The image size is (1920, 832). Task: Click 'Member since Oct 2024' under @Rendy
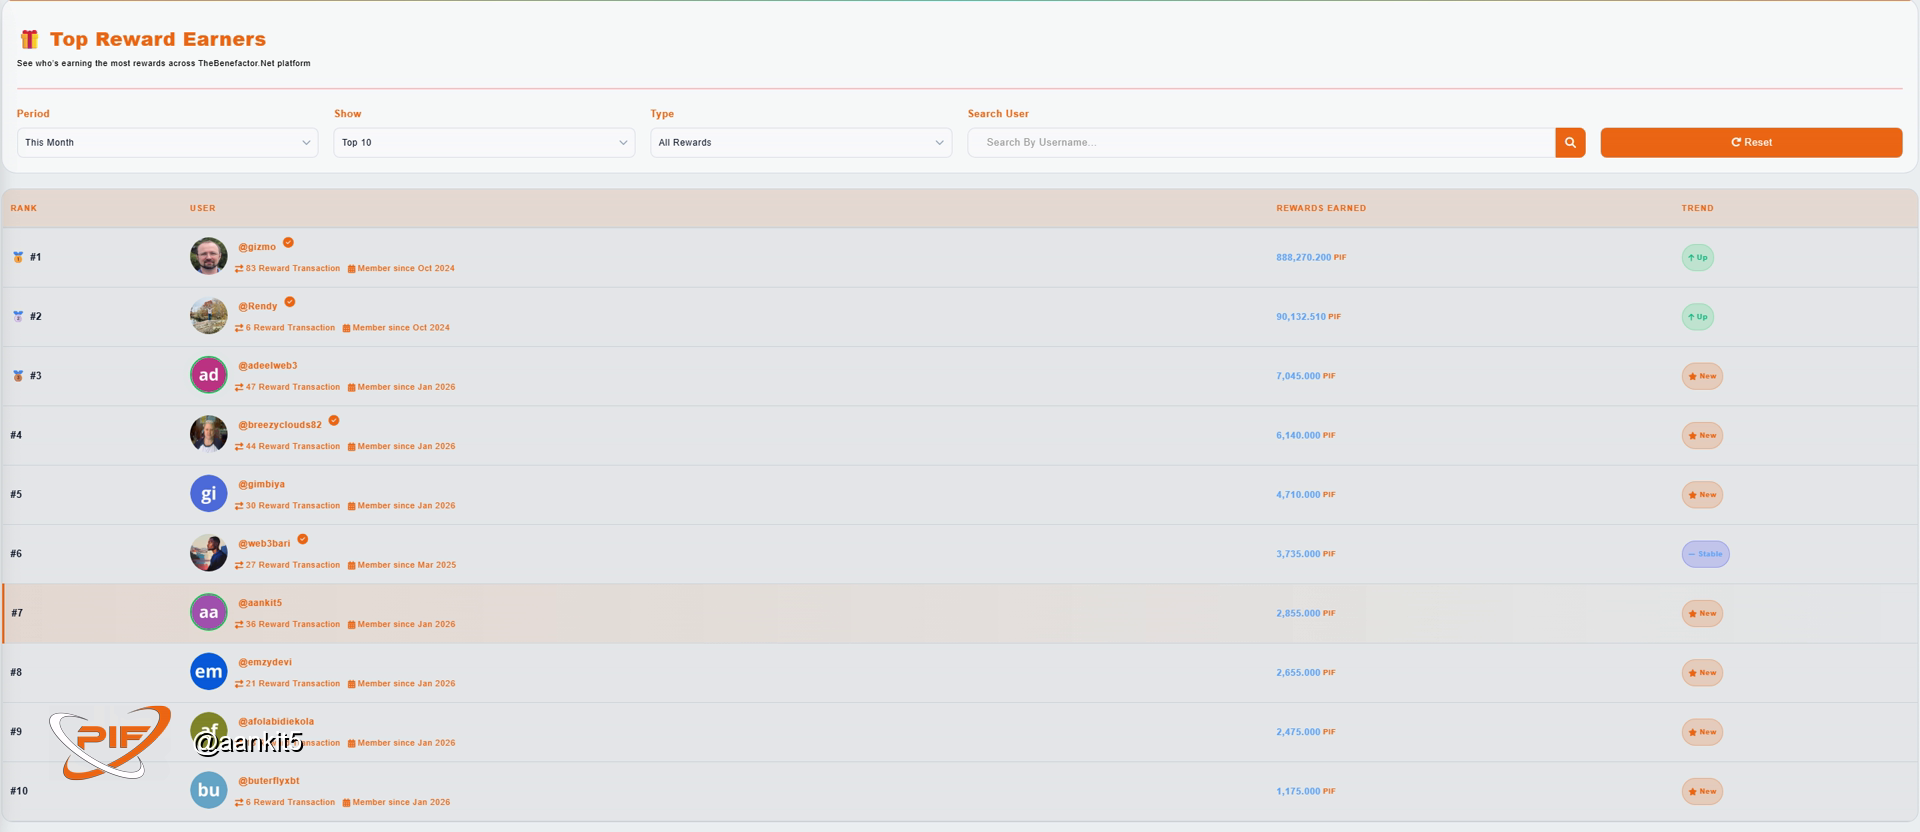(x=396, y=328)
